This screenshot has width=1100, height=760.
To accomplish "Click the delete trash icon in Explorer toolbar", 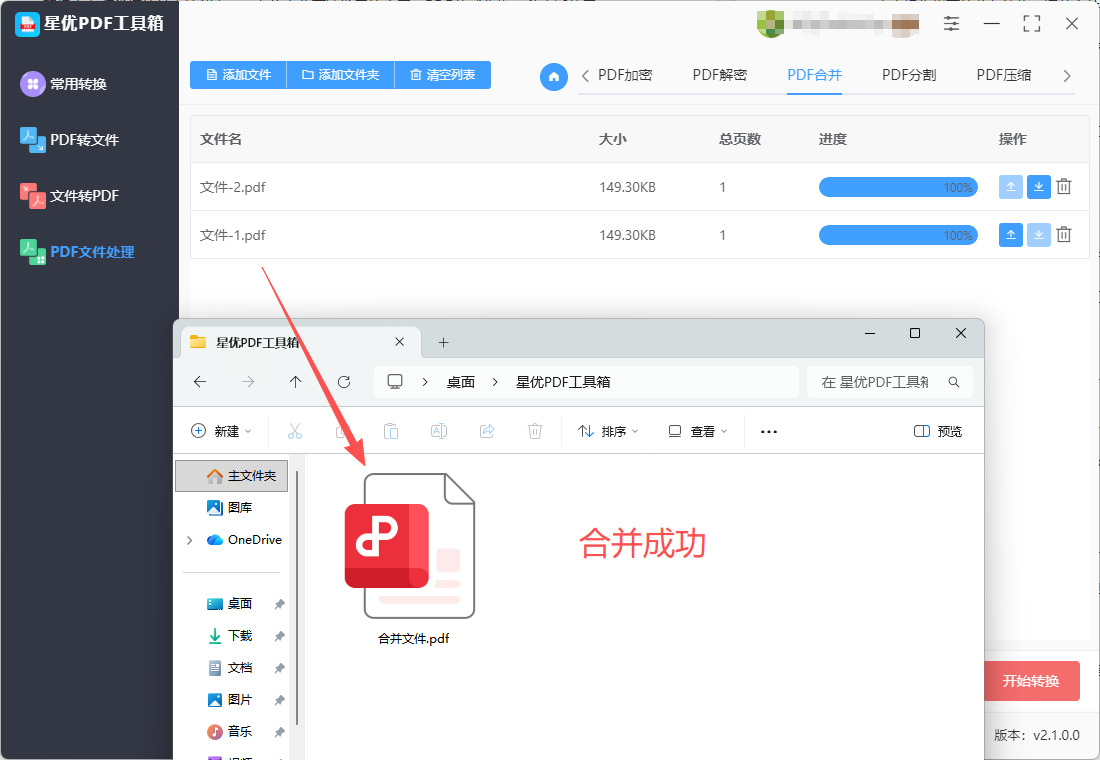I will tap(535, 431).
